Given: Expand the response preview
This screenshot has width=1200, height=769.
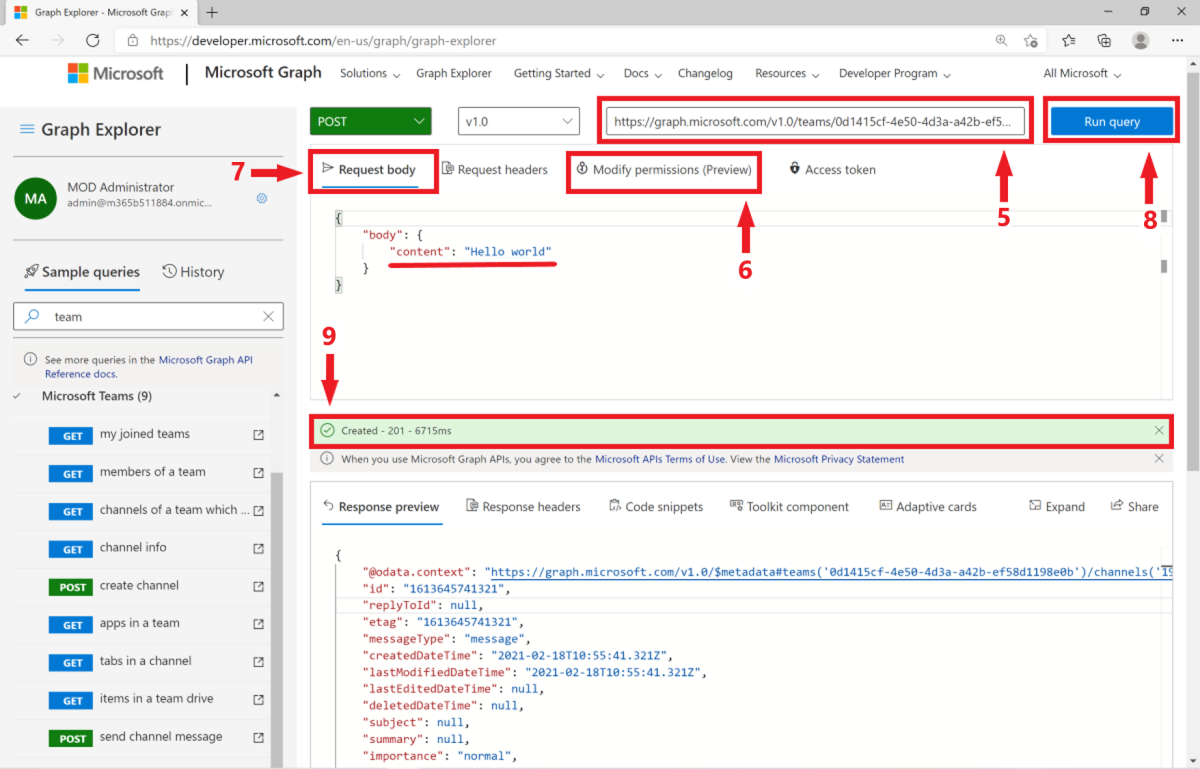Looking at the screenshot, I should (x=1056, y=506).
